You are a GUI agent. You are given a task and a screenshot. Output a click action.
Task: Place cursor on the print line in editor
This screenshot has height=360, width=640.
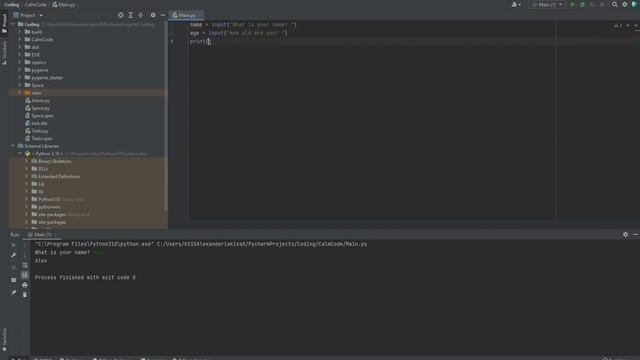pyautogui.click(x=200, y=41)
